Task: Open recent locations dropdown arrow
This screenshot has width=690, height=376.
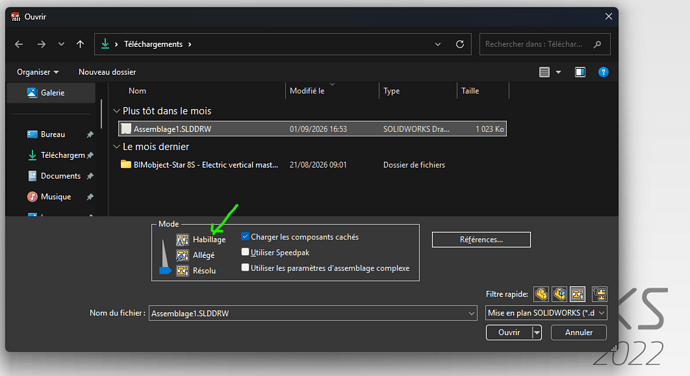Action: pyautogui.click(x=61, y=44)
